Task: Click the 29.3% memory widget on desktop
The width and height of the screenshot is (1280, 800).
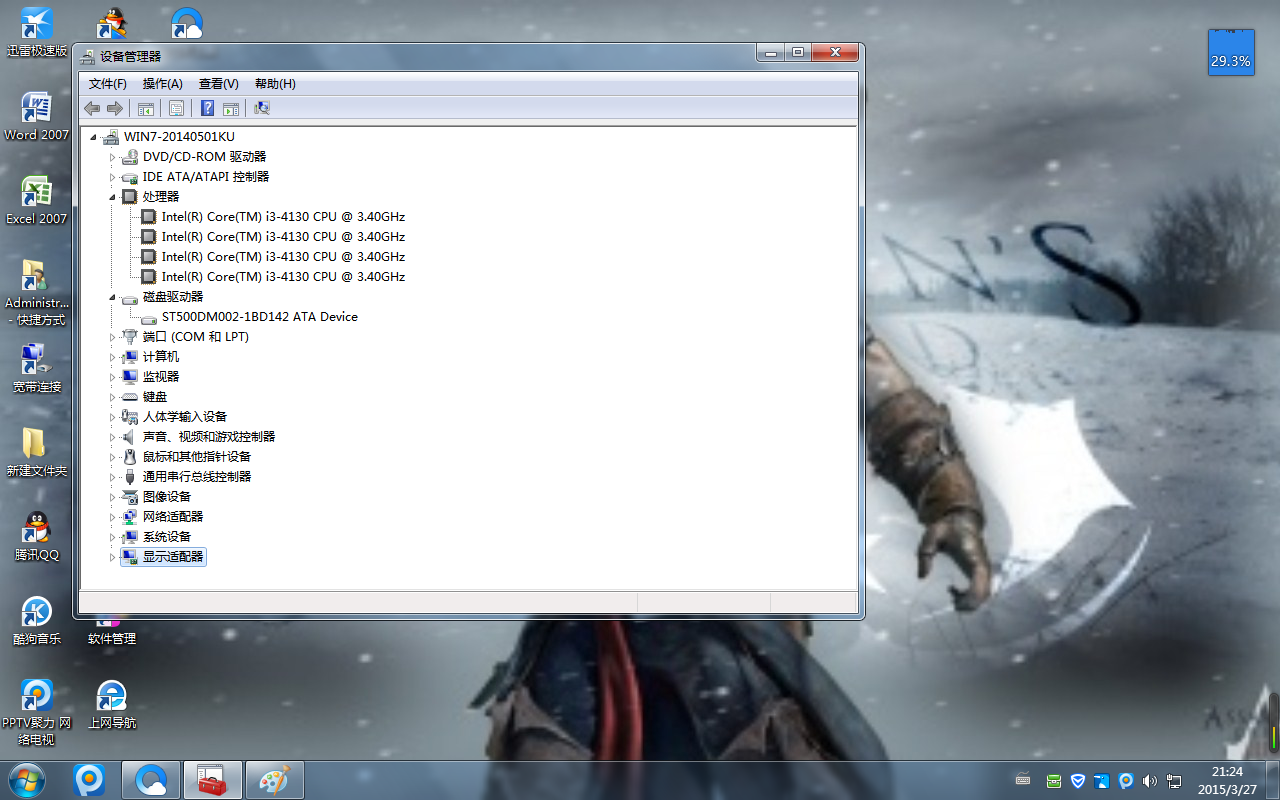Action: pyautogui.click(x=1230, y=52)
